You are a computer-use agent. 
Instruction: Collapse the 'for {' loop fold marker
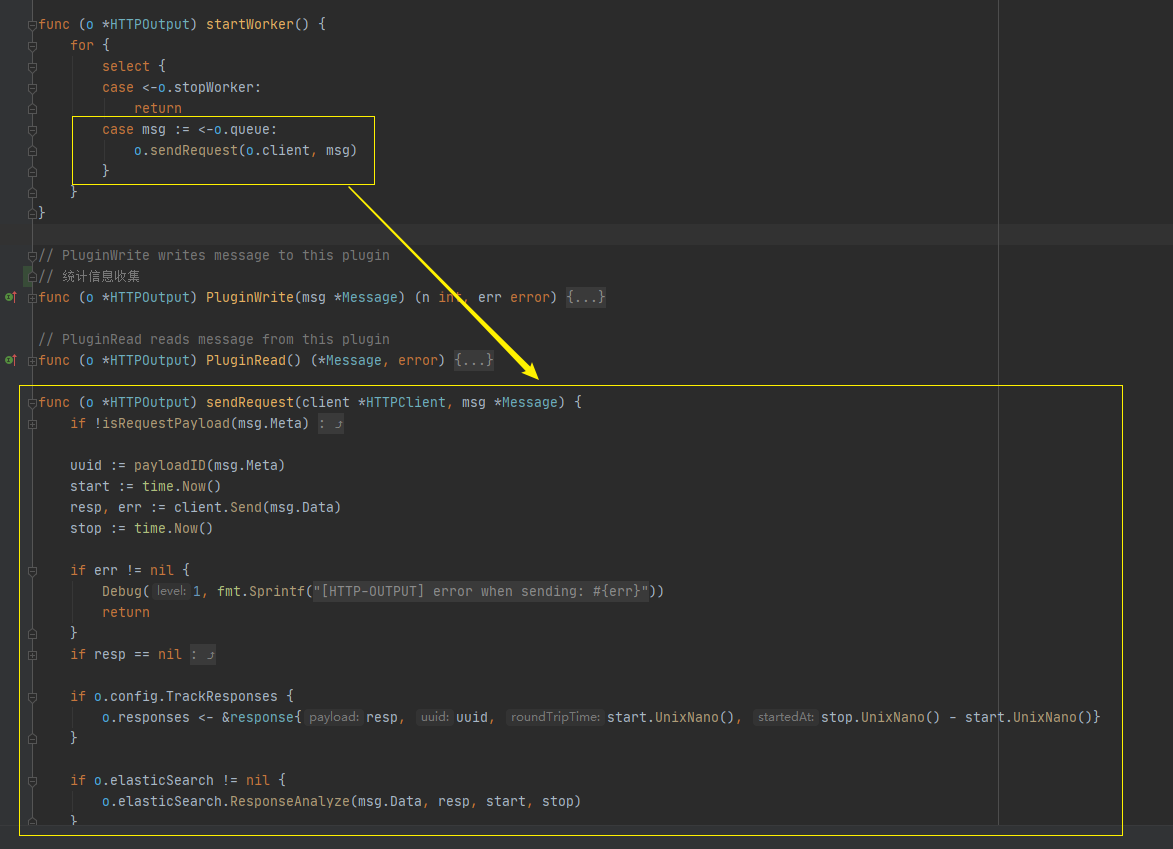[x=32, y=46]
